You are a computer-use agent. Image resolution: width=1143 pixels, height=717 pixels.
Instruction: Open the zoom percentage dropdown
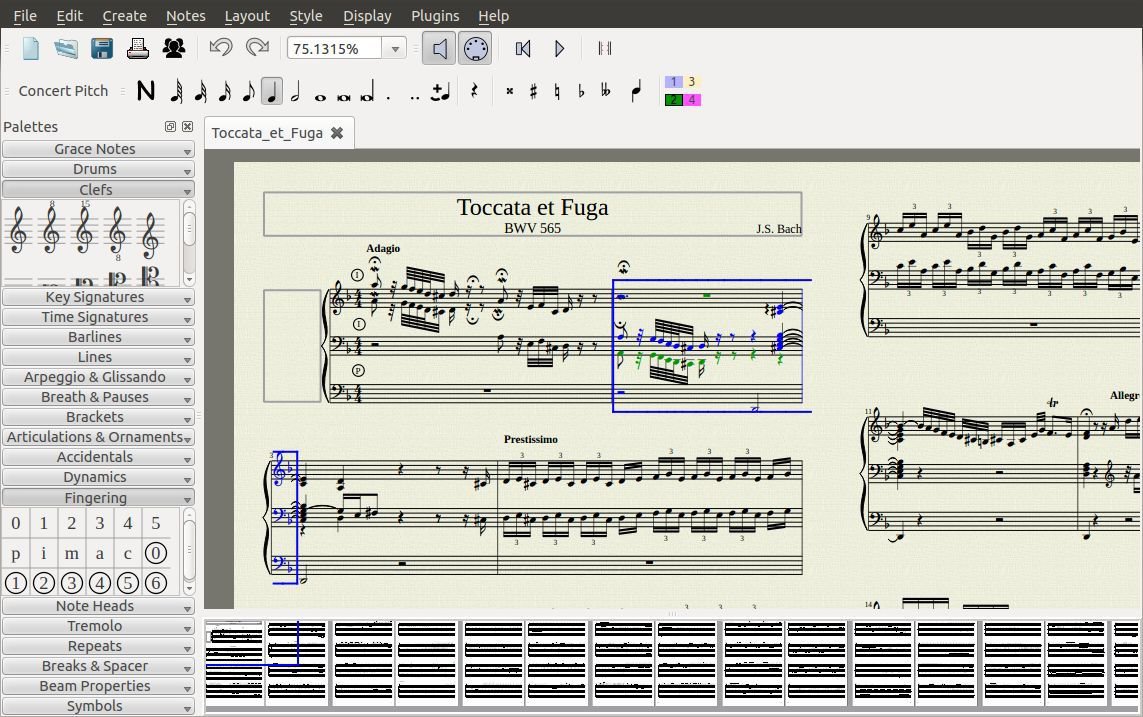tap(395, 47)
